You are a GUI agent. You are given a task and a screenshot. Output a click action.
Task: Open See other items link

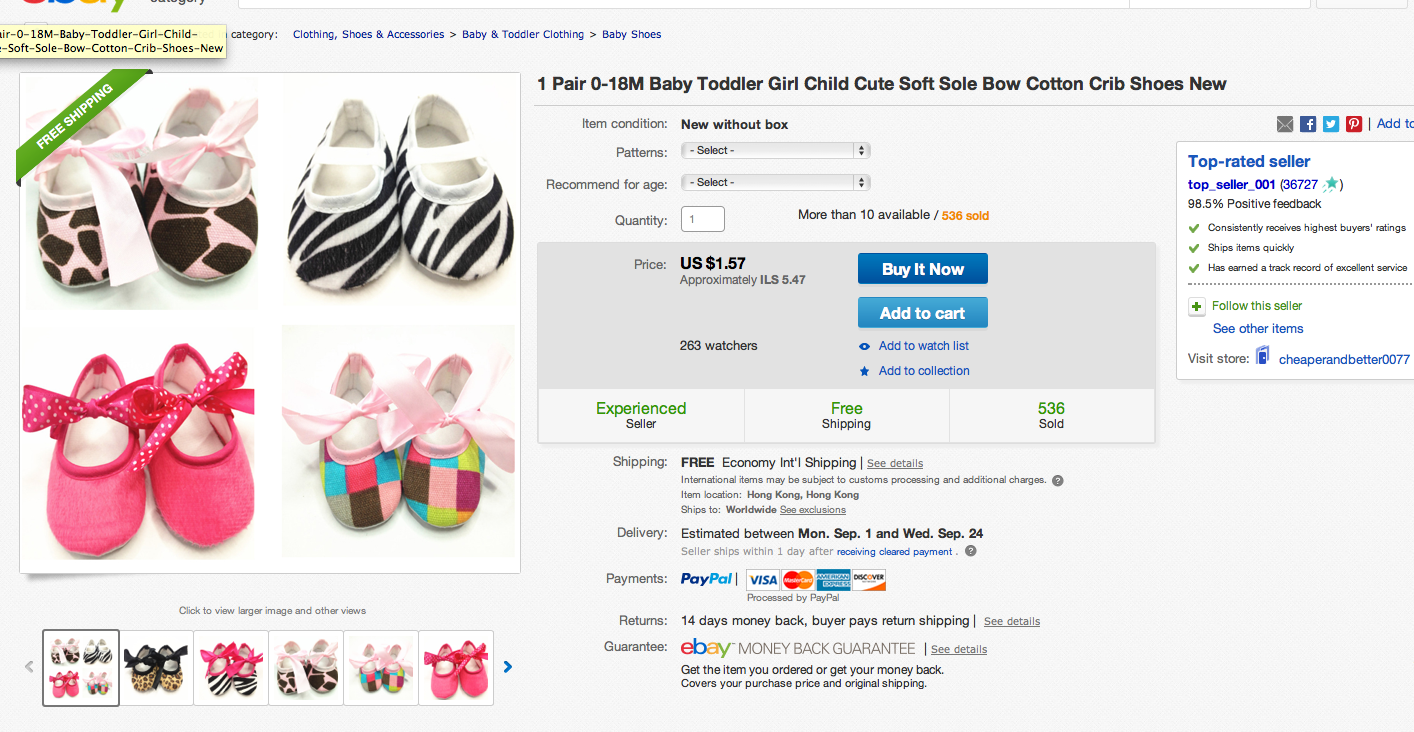tap(1258, 329)
